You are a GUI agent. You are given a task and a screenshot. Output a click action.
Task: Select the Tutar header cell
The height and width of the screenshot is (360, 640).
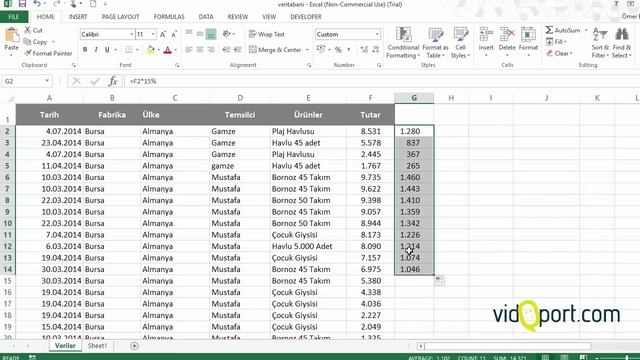click(x=370, y=115)
